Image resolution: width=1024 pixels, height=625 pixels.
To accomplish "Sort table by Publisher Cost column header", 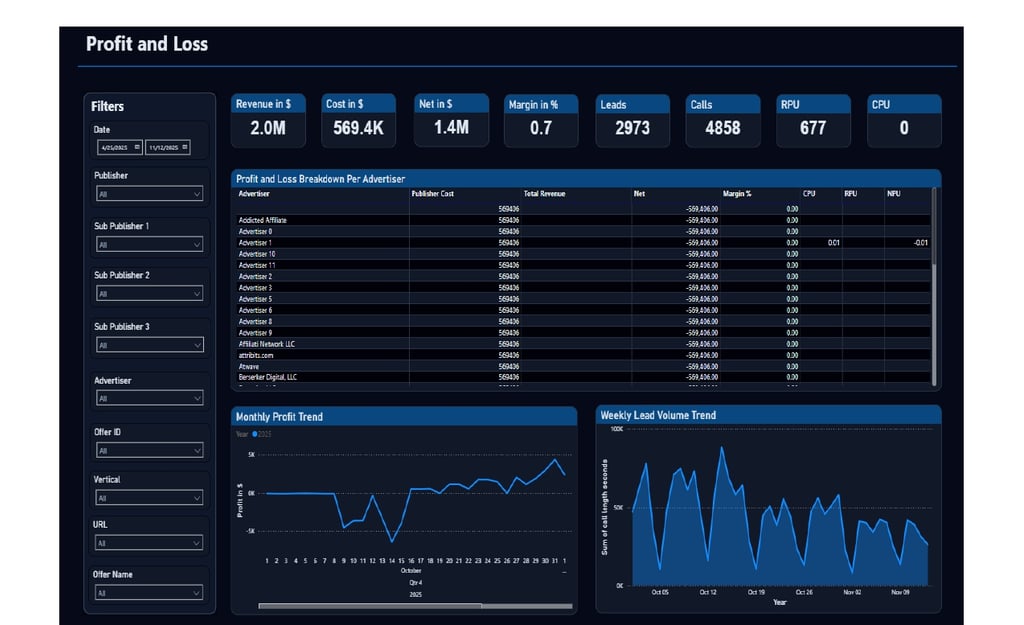I will (432, 193).
